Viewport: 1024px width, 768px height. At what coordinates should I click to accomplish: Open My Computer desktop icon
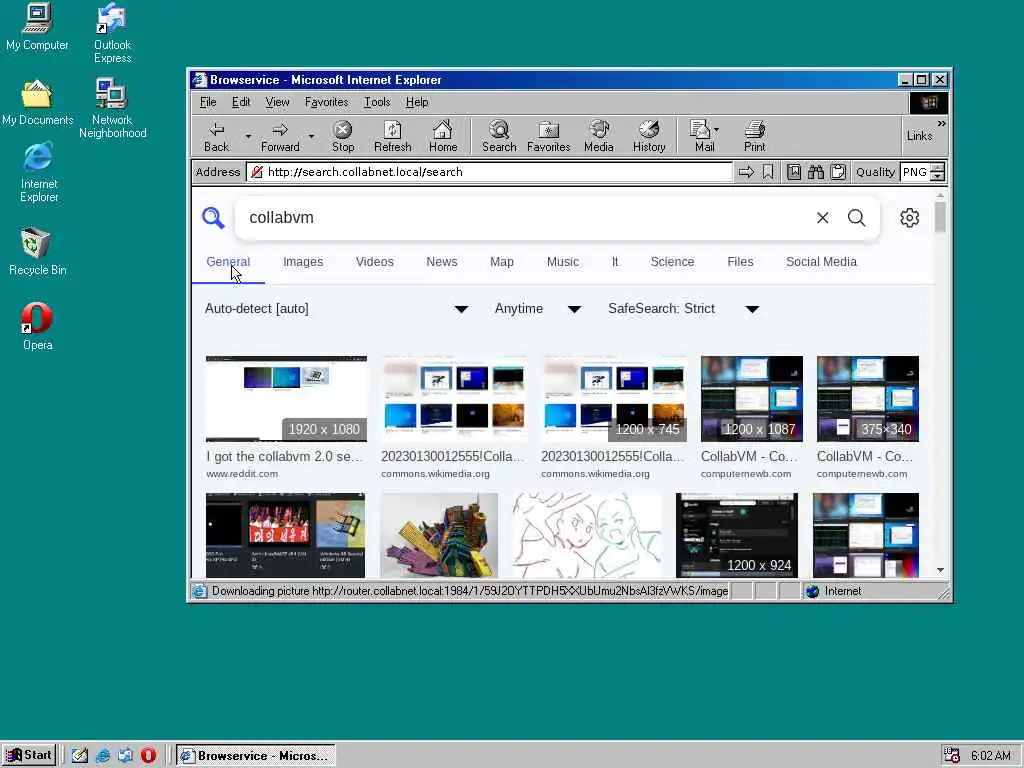click(37, 27)
